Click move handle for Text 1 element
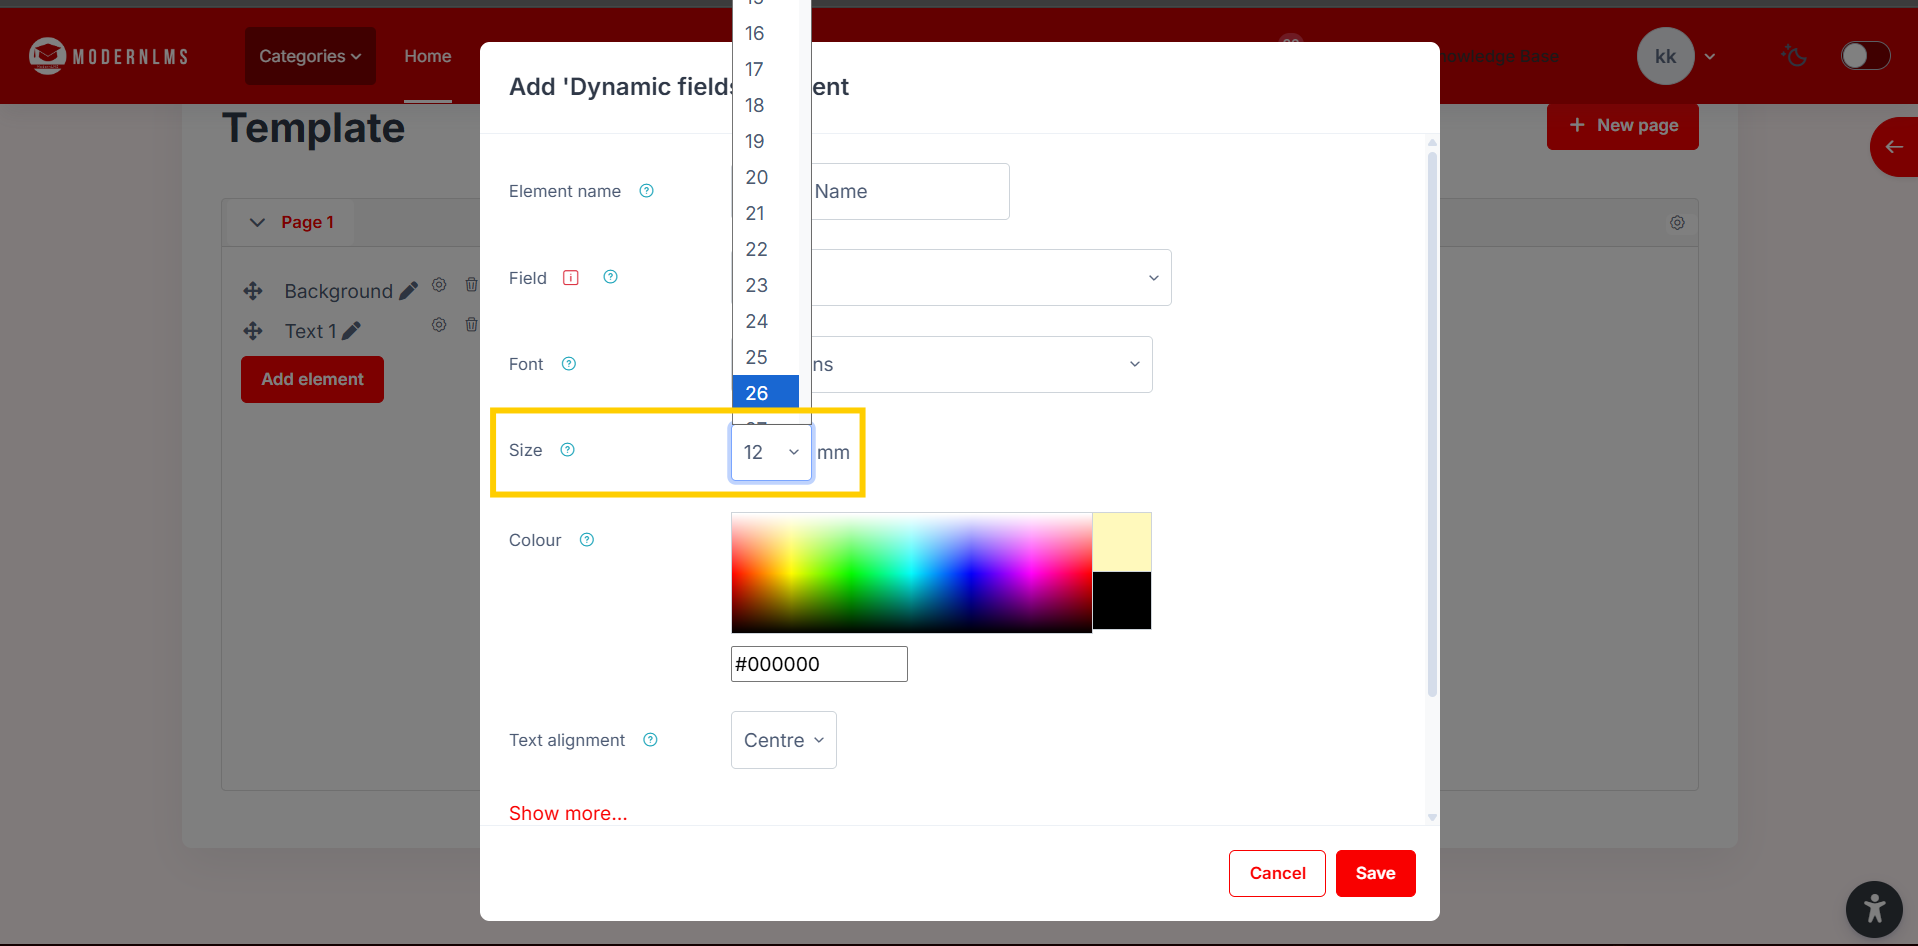Viewport: 1918px width, 946px height. [x=253, y=331]
